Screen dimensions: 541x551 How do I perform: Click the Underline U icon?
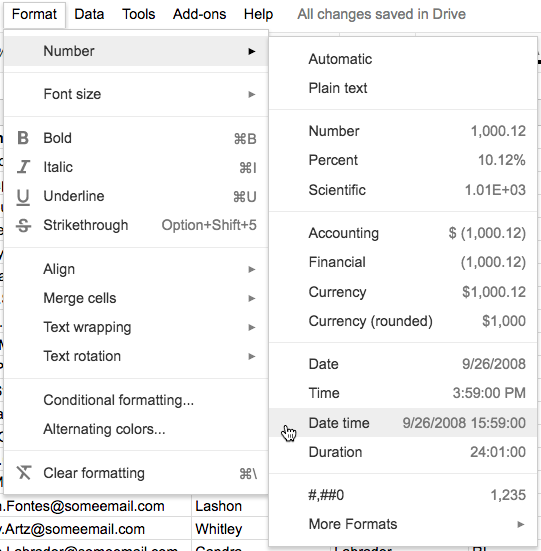pyautogui.click(x=23, y=196)
